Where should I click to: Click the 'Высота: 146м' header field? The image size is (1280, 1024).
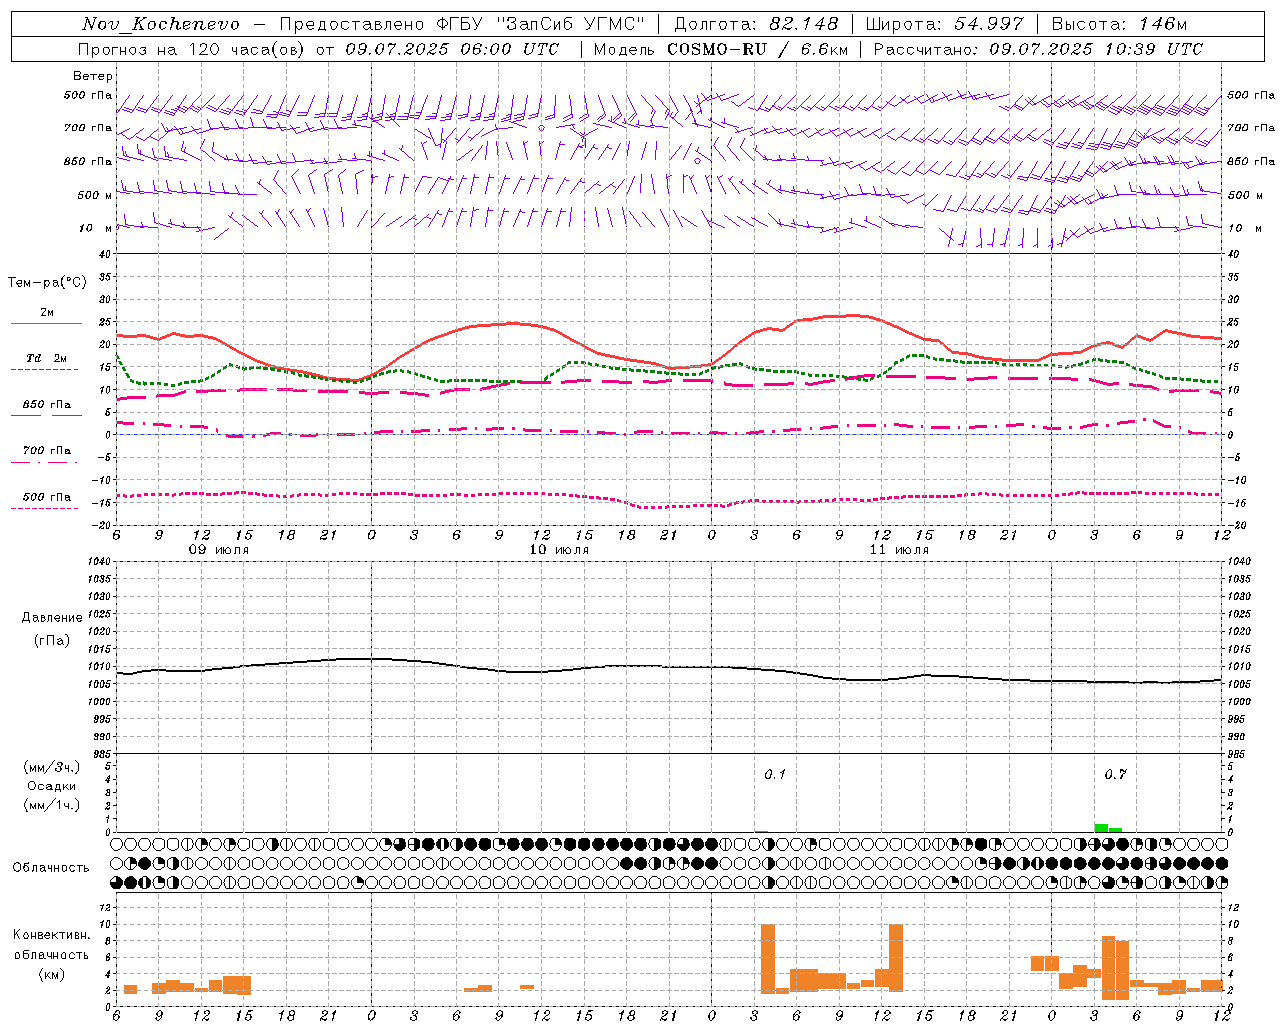pyautogui.click(x=1120, y=24)
